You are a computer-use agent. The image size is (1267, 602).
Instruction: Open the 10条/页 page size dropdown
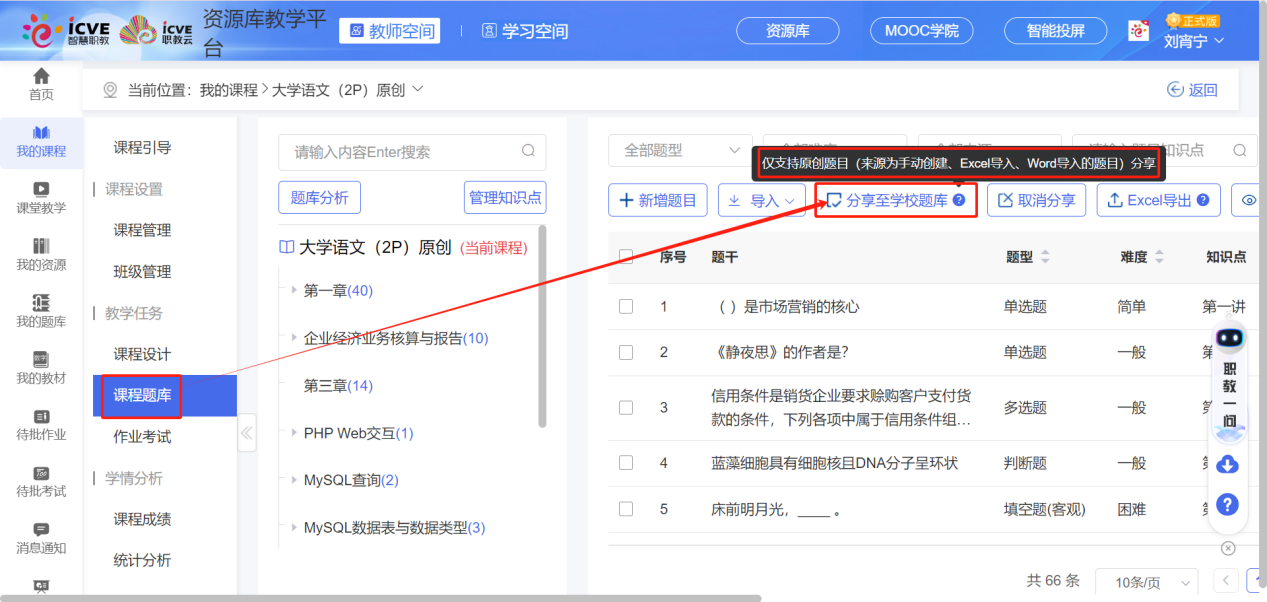pos(1146,582)
